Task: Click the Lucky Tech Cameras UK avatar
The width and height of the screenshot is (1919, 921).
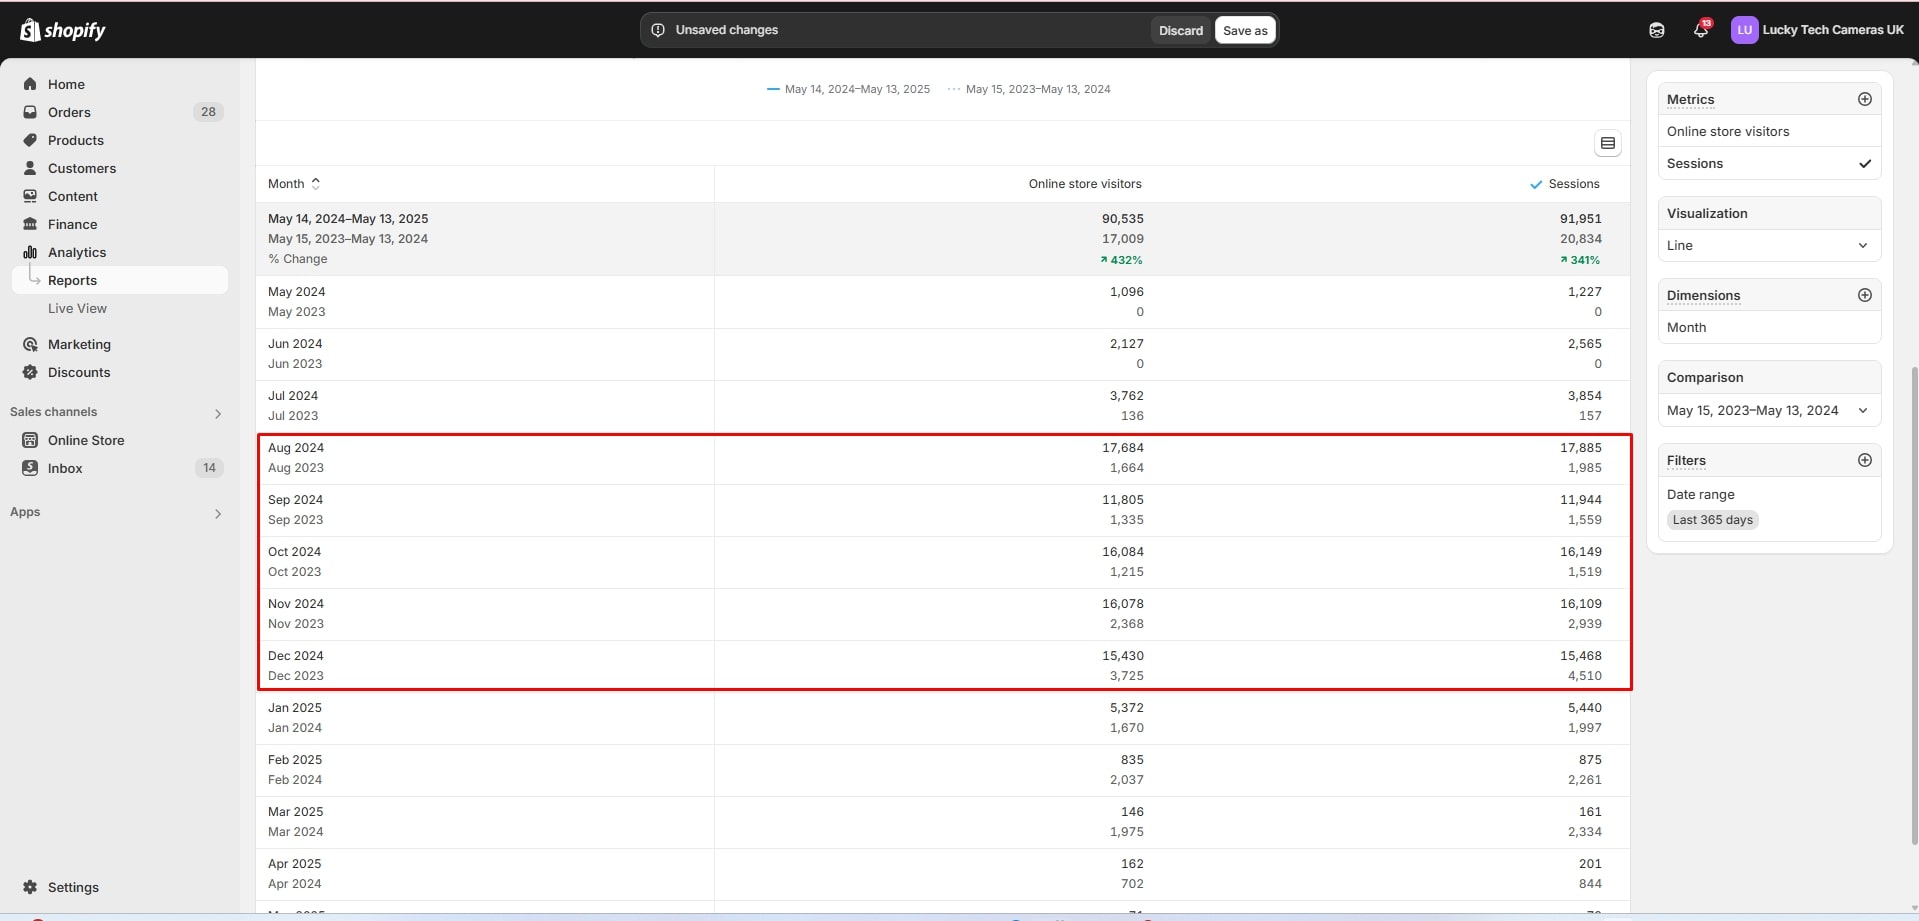Action: pyautogui.click(x=1744, y=30)
